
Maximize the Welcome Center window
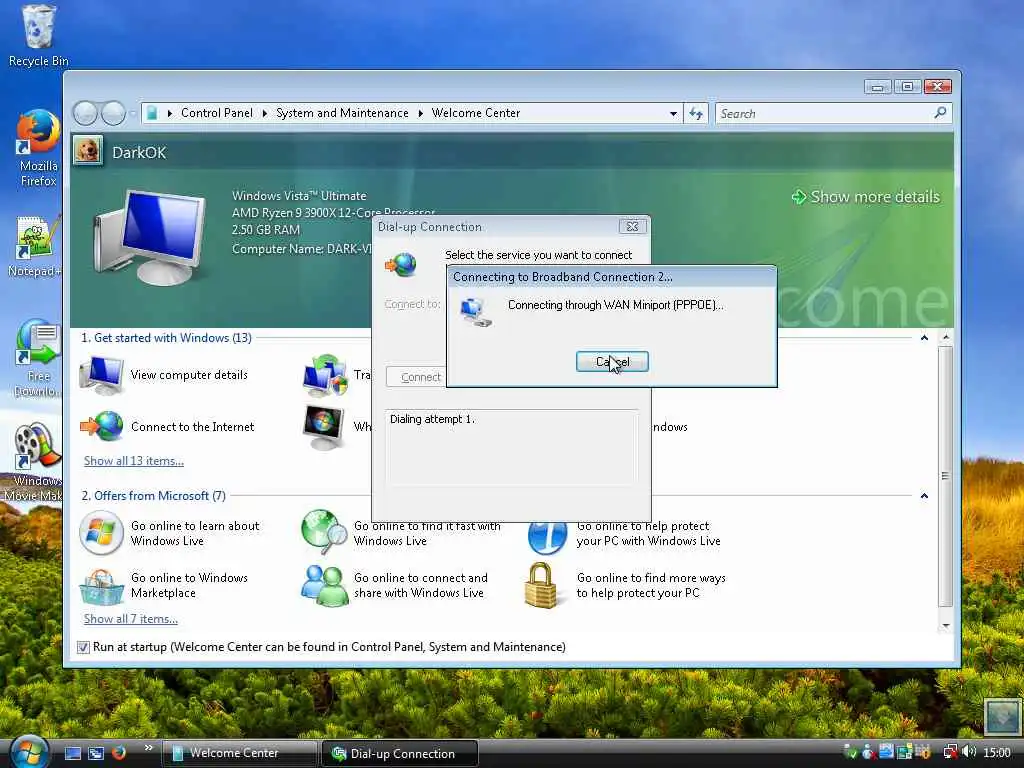pos(907,86)
